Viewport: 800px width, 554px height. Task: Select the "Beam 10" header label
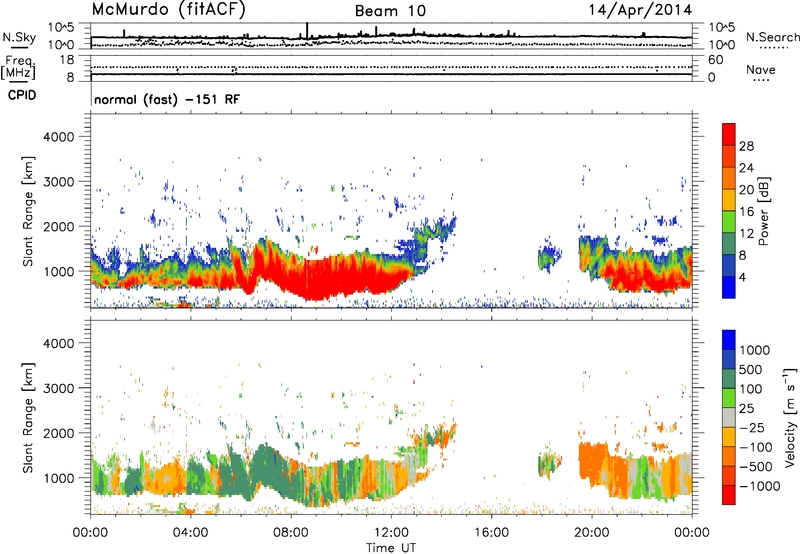click(390, 11)
